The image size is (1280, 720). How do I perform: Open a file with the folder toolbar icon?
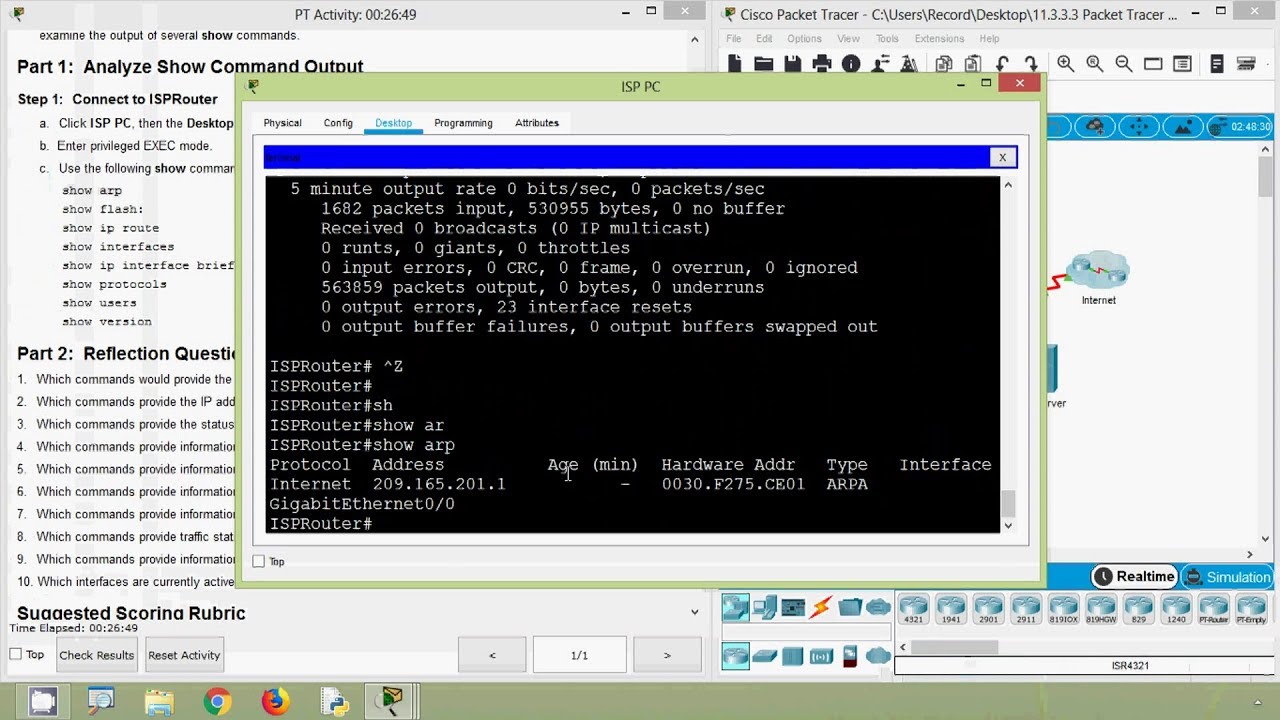coord(764,64)
